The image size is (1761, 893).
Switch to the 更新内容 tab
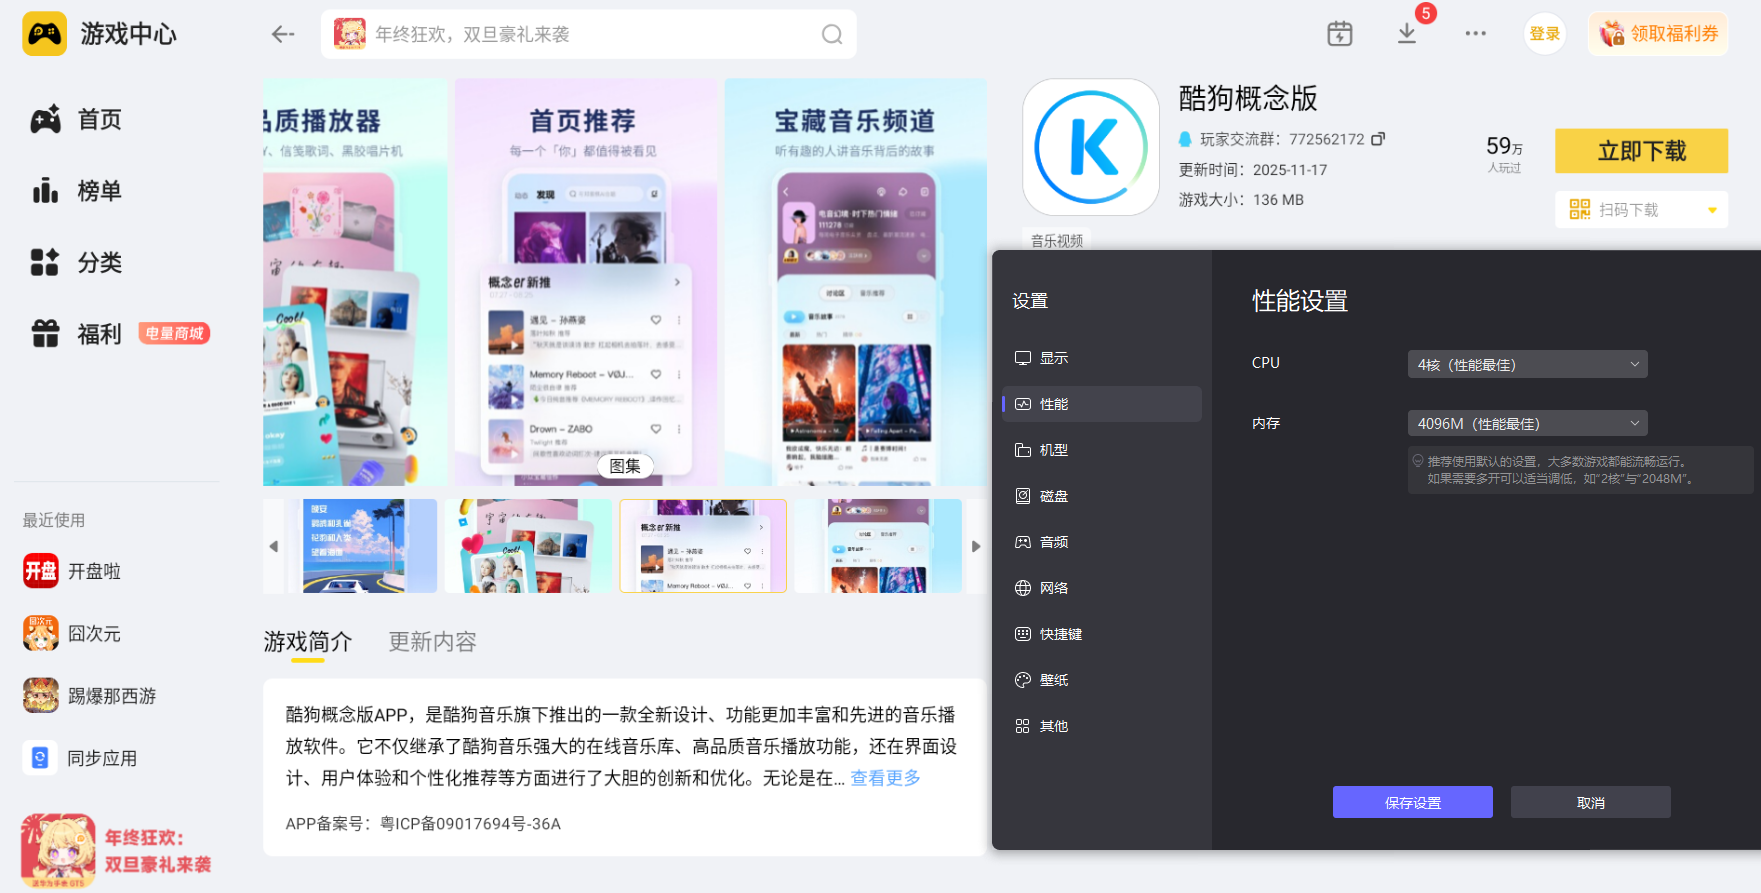tap(432, 642)
